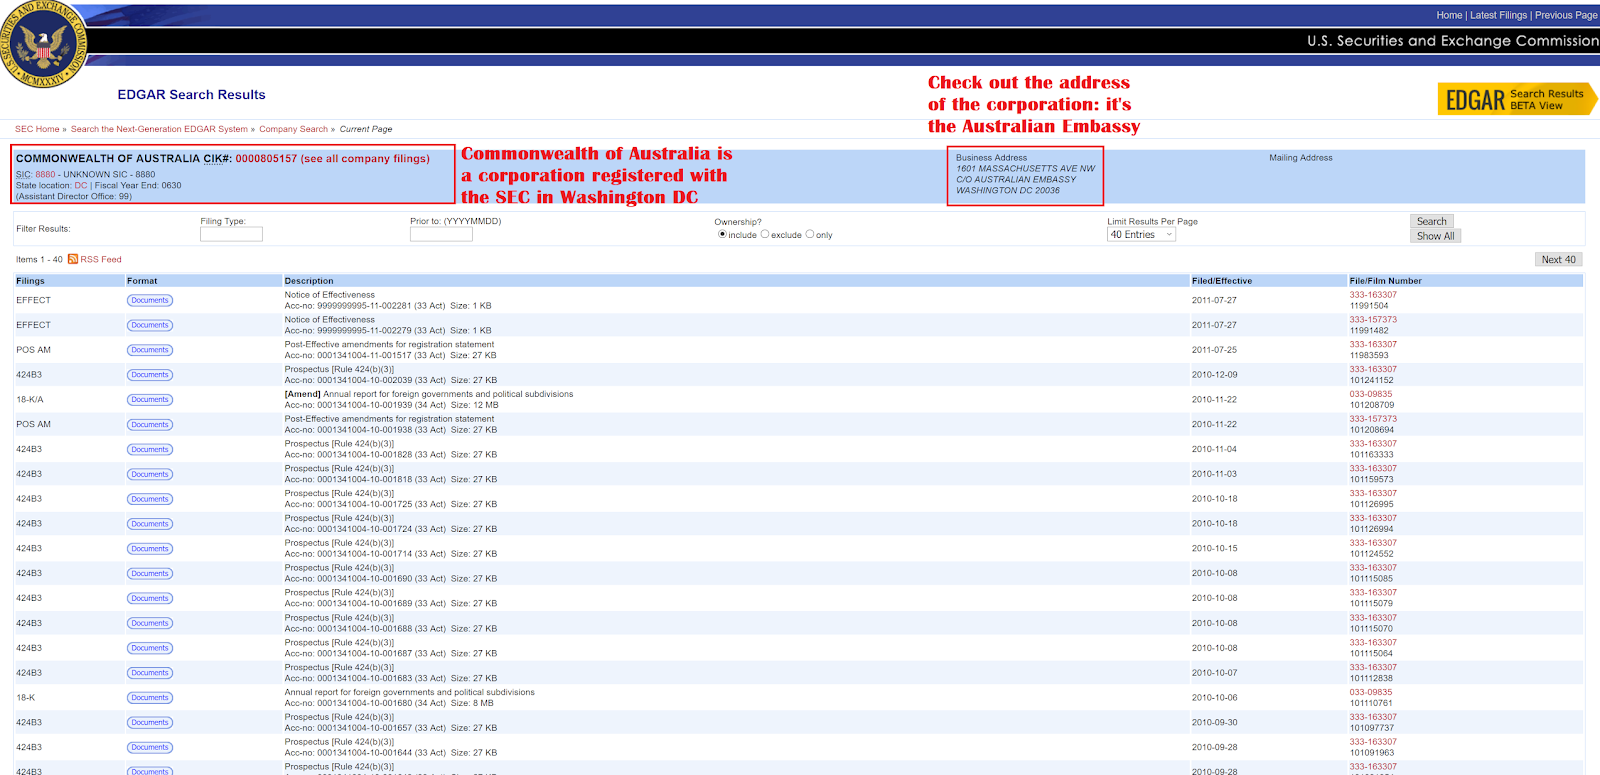The image size is (1600, 775).
Task: Click the Home link in top bar
Action: (x=1449, y=15)
